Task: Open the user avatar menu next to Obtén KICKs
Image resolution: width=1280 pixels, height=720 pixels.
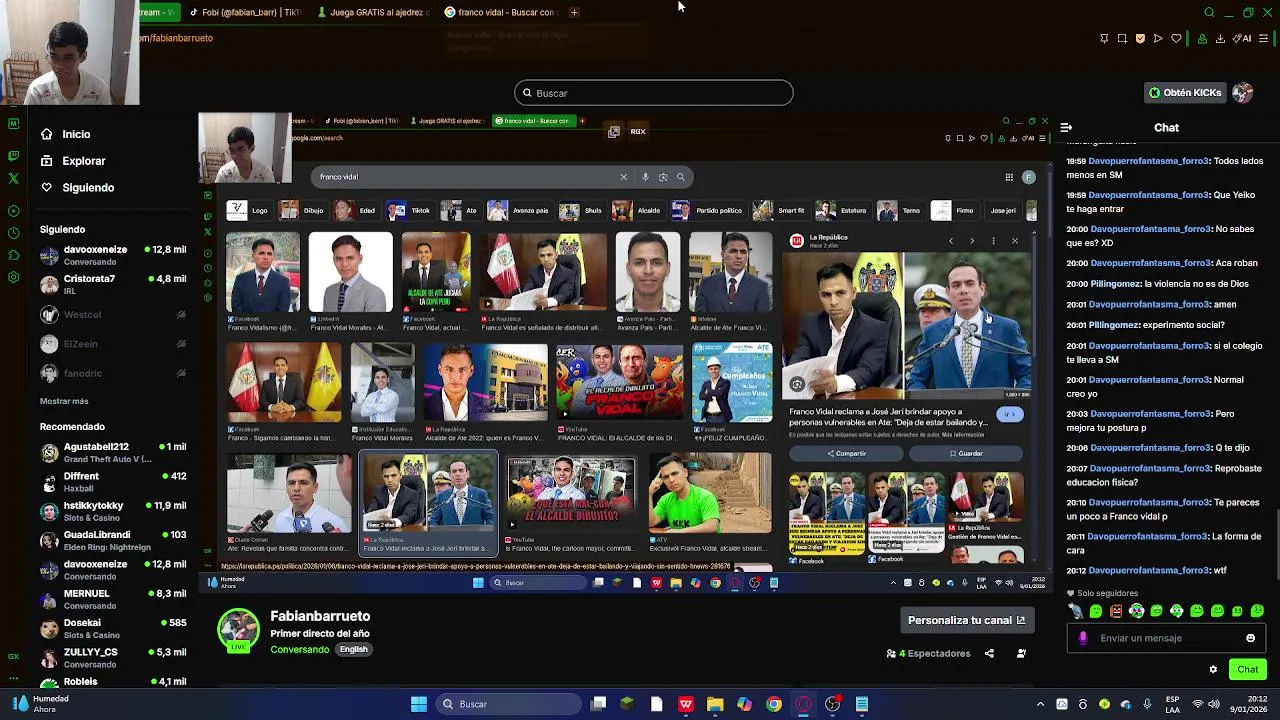Action: point(1242,93)
